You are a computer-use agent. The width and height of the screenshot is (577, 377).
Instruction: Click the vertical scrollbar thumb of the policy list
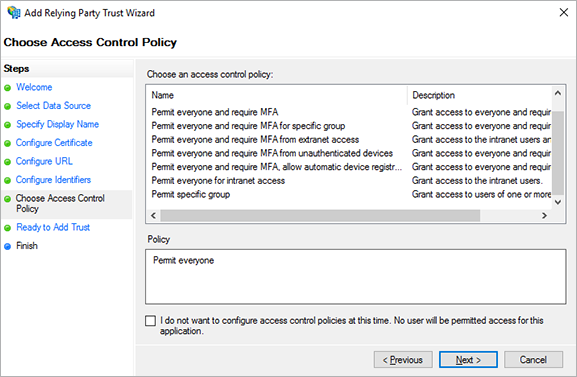(x=558, y=152)
